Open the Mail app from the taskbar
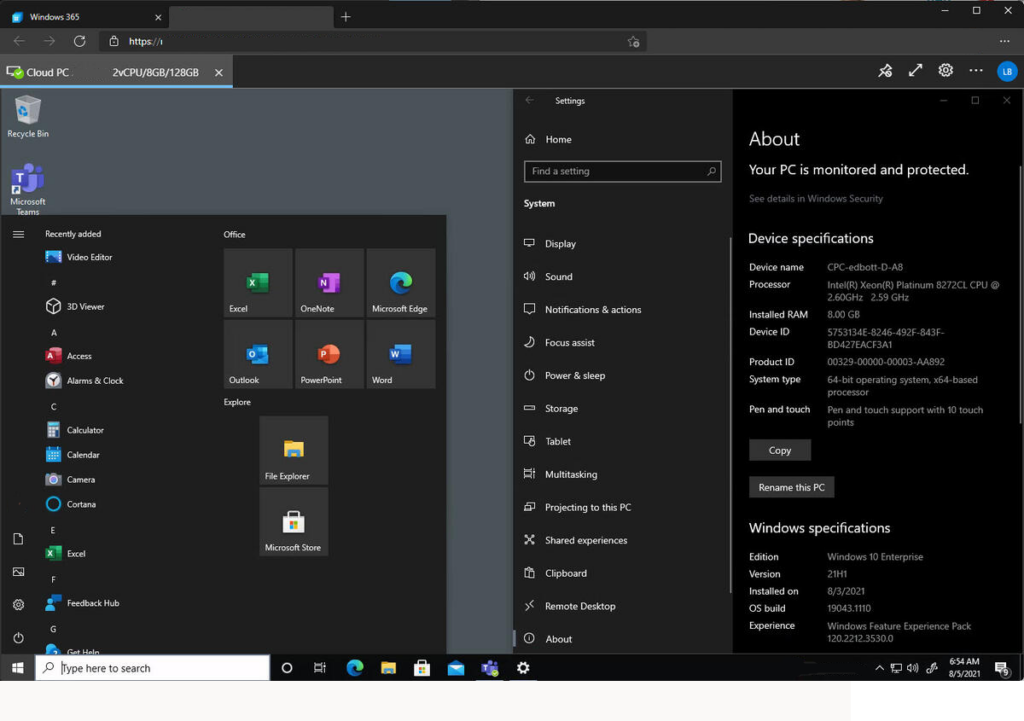1024x721 pixels. 456,668
